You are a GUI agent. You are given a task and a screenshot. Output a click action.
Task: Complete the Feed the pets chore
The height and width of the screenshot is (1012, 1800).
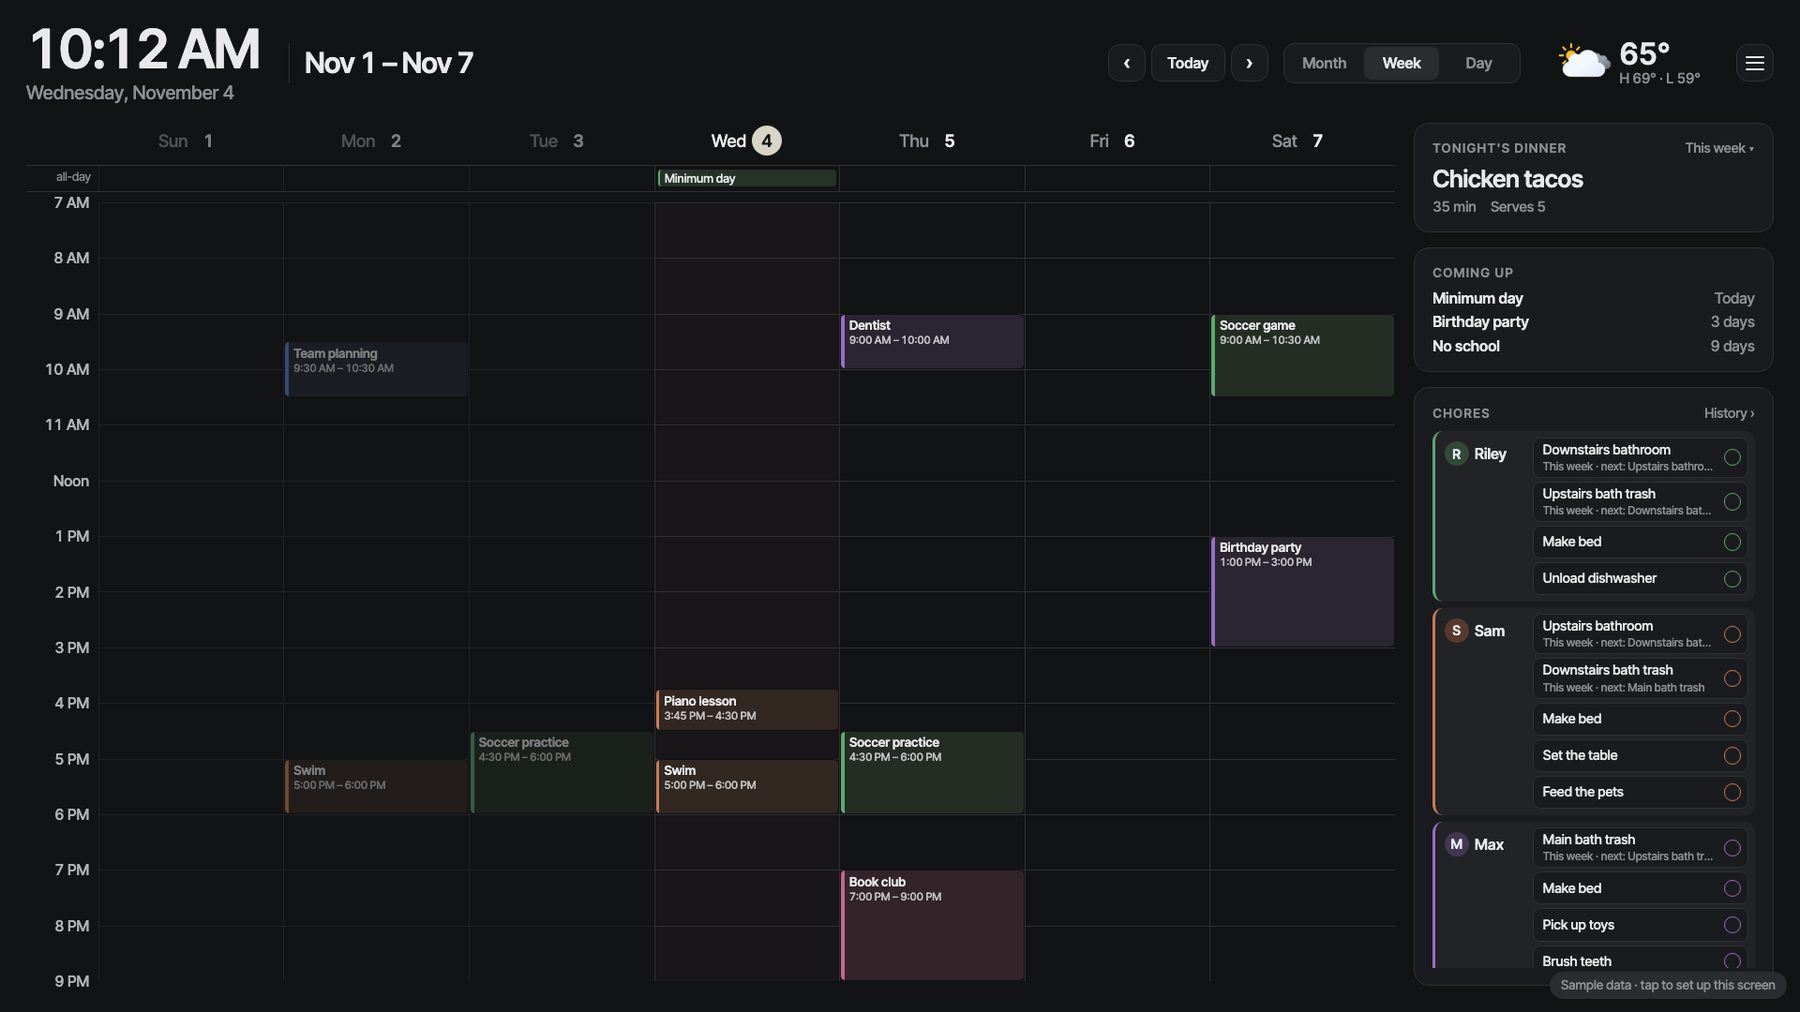pyautogui.click(x=1732, y=792)
